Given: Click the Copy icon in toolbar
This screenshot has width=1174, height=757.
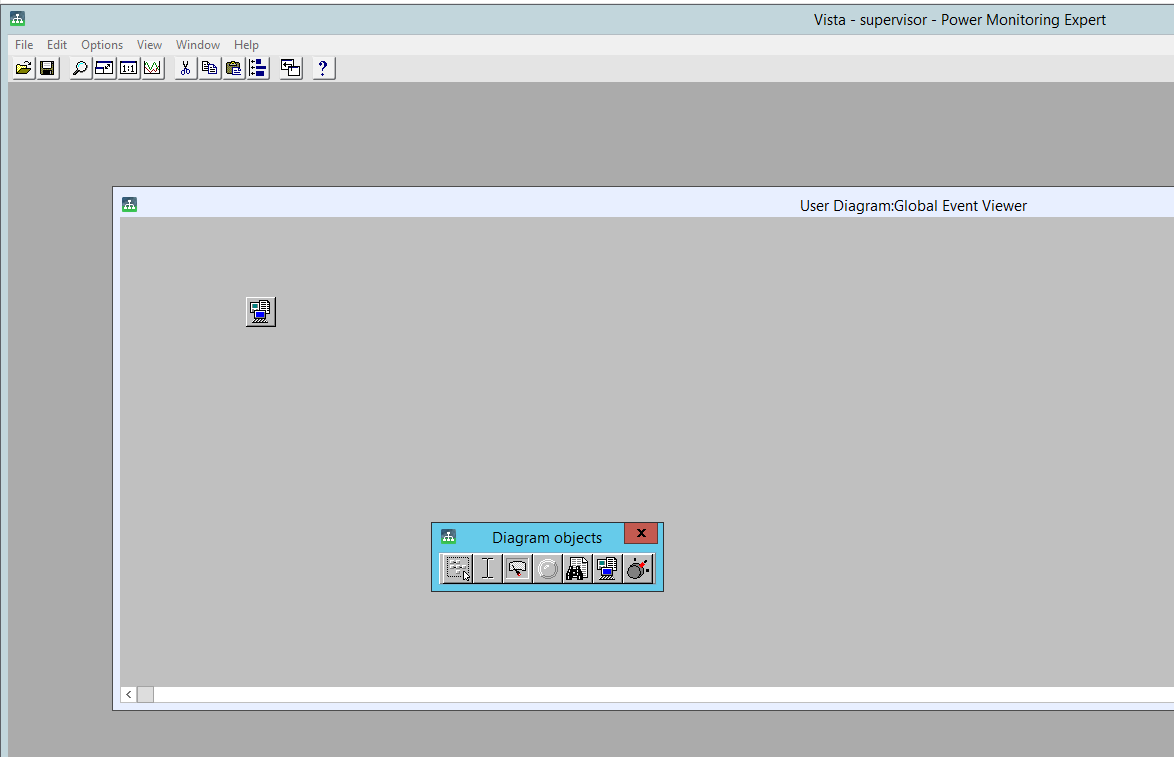Looking at the screenshot, I should (x=210, y=69).
